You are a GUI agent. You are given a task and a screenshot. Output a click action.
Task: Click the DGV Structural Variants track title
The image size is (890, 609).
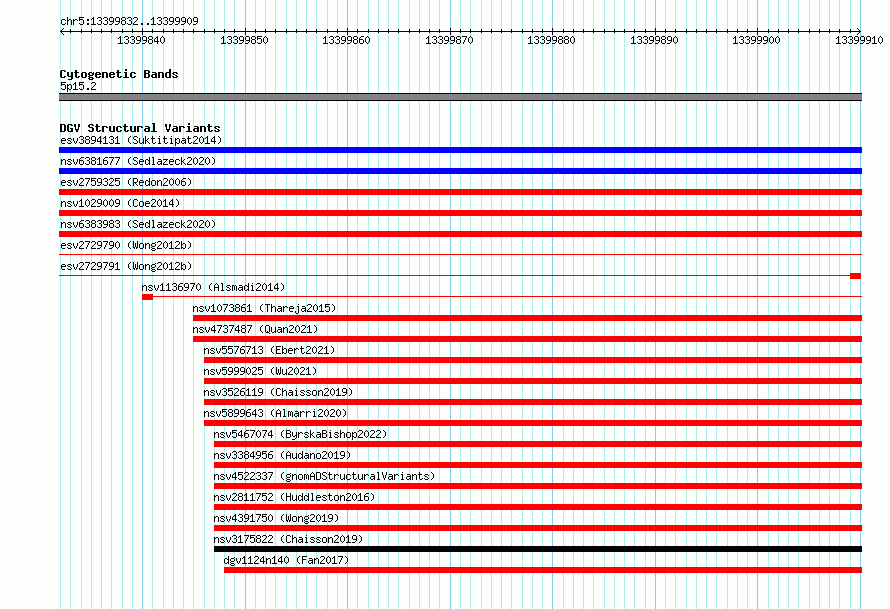(140, 128)
